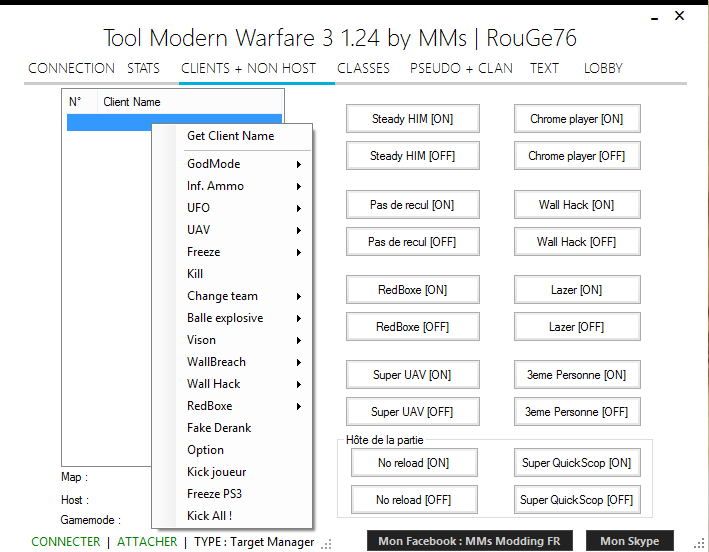Click RedBoxe [OFF] button
Image resolution: width=709 pixels, height=552 pixels.
(x=412, y=327)
